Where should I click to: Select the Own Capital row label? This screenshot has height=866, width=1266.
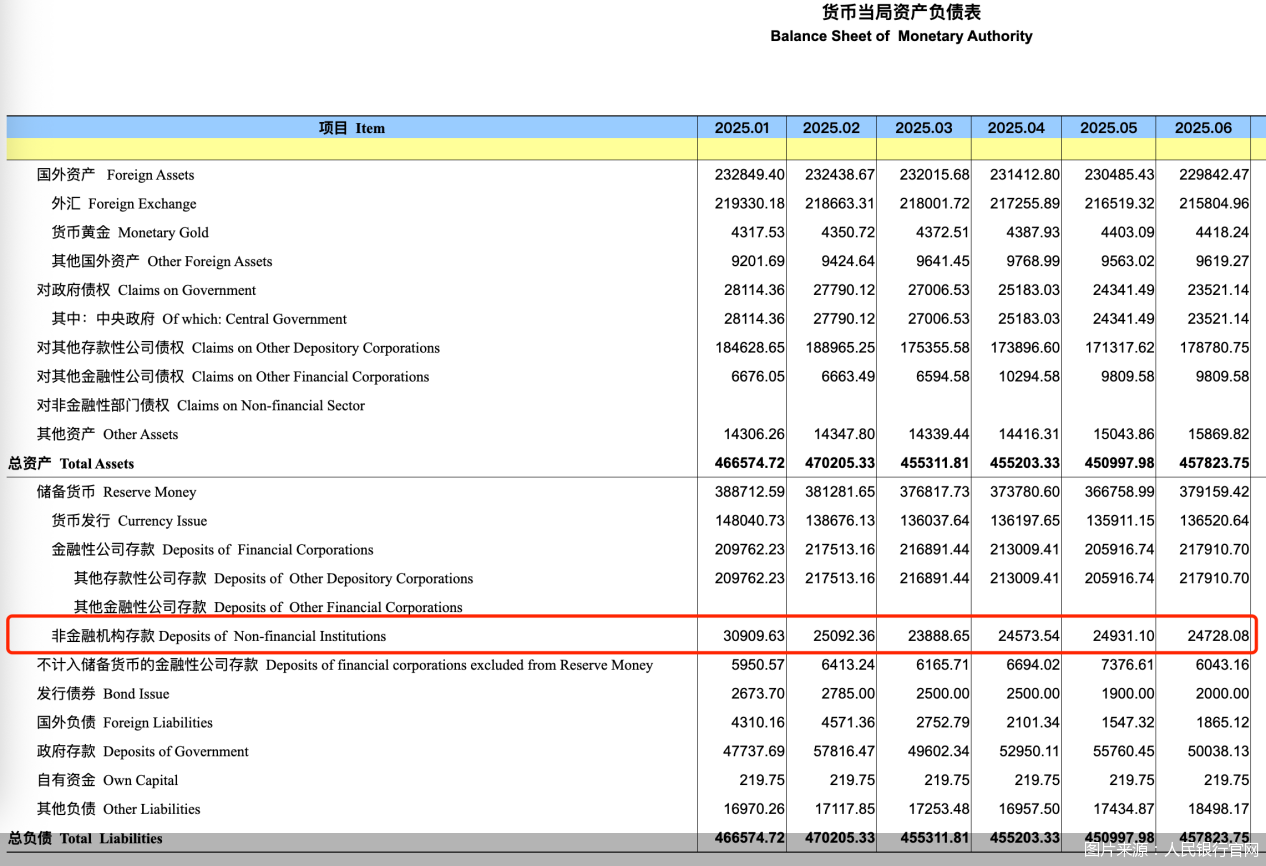click(x=107, y=781)
